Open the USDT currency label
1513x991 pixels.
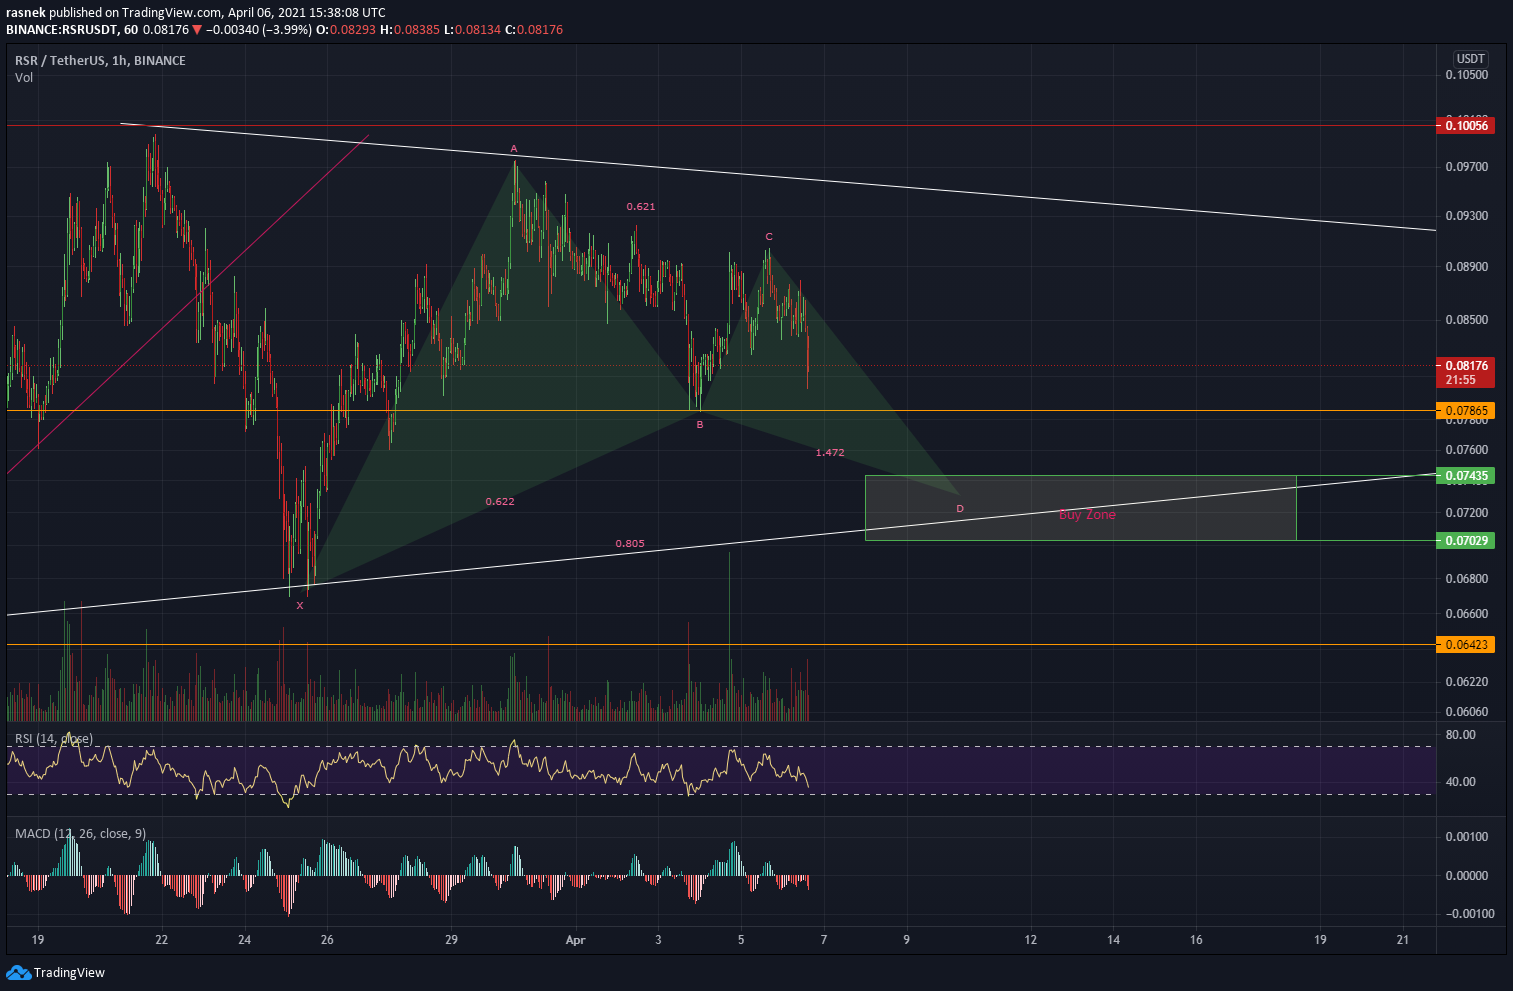pos(1470,59)
